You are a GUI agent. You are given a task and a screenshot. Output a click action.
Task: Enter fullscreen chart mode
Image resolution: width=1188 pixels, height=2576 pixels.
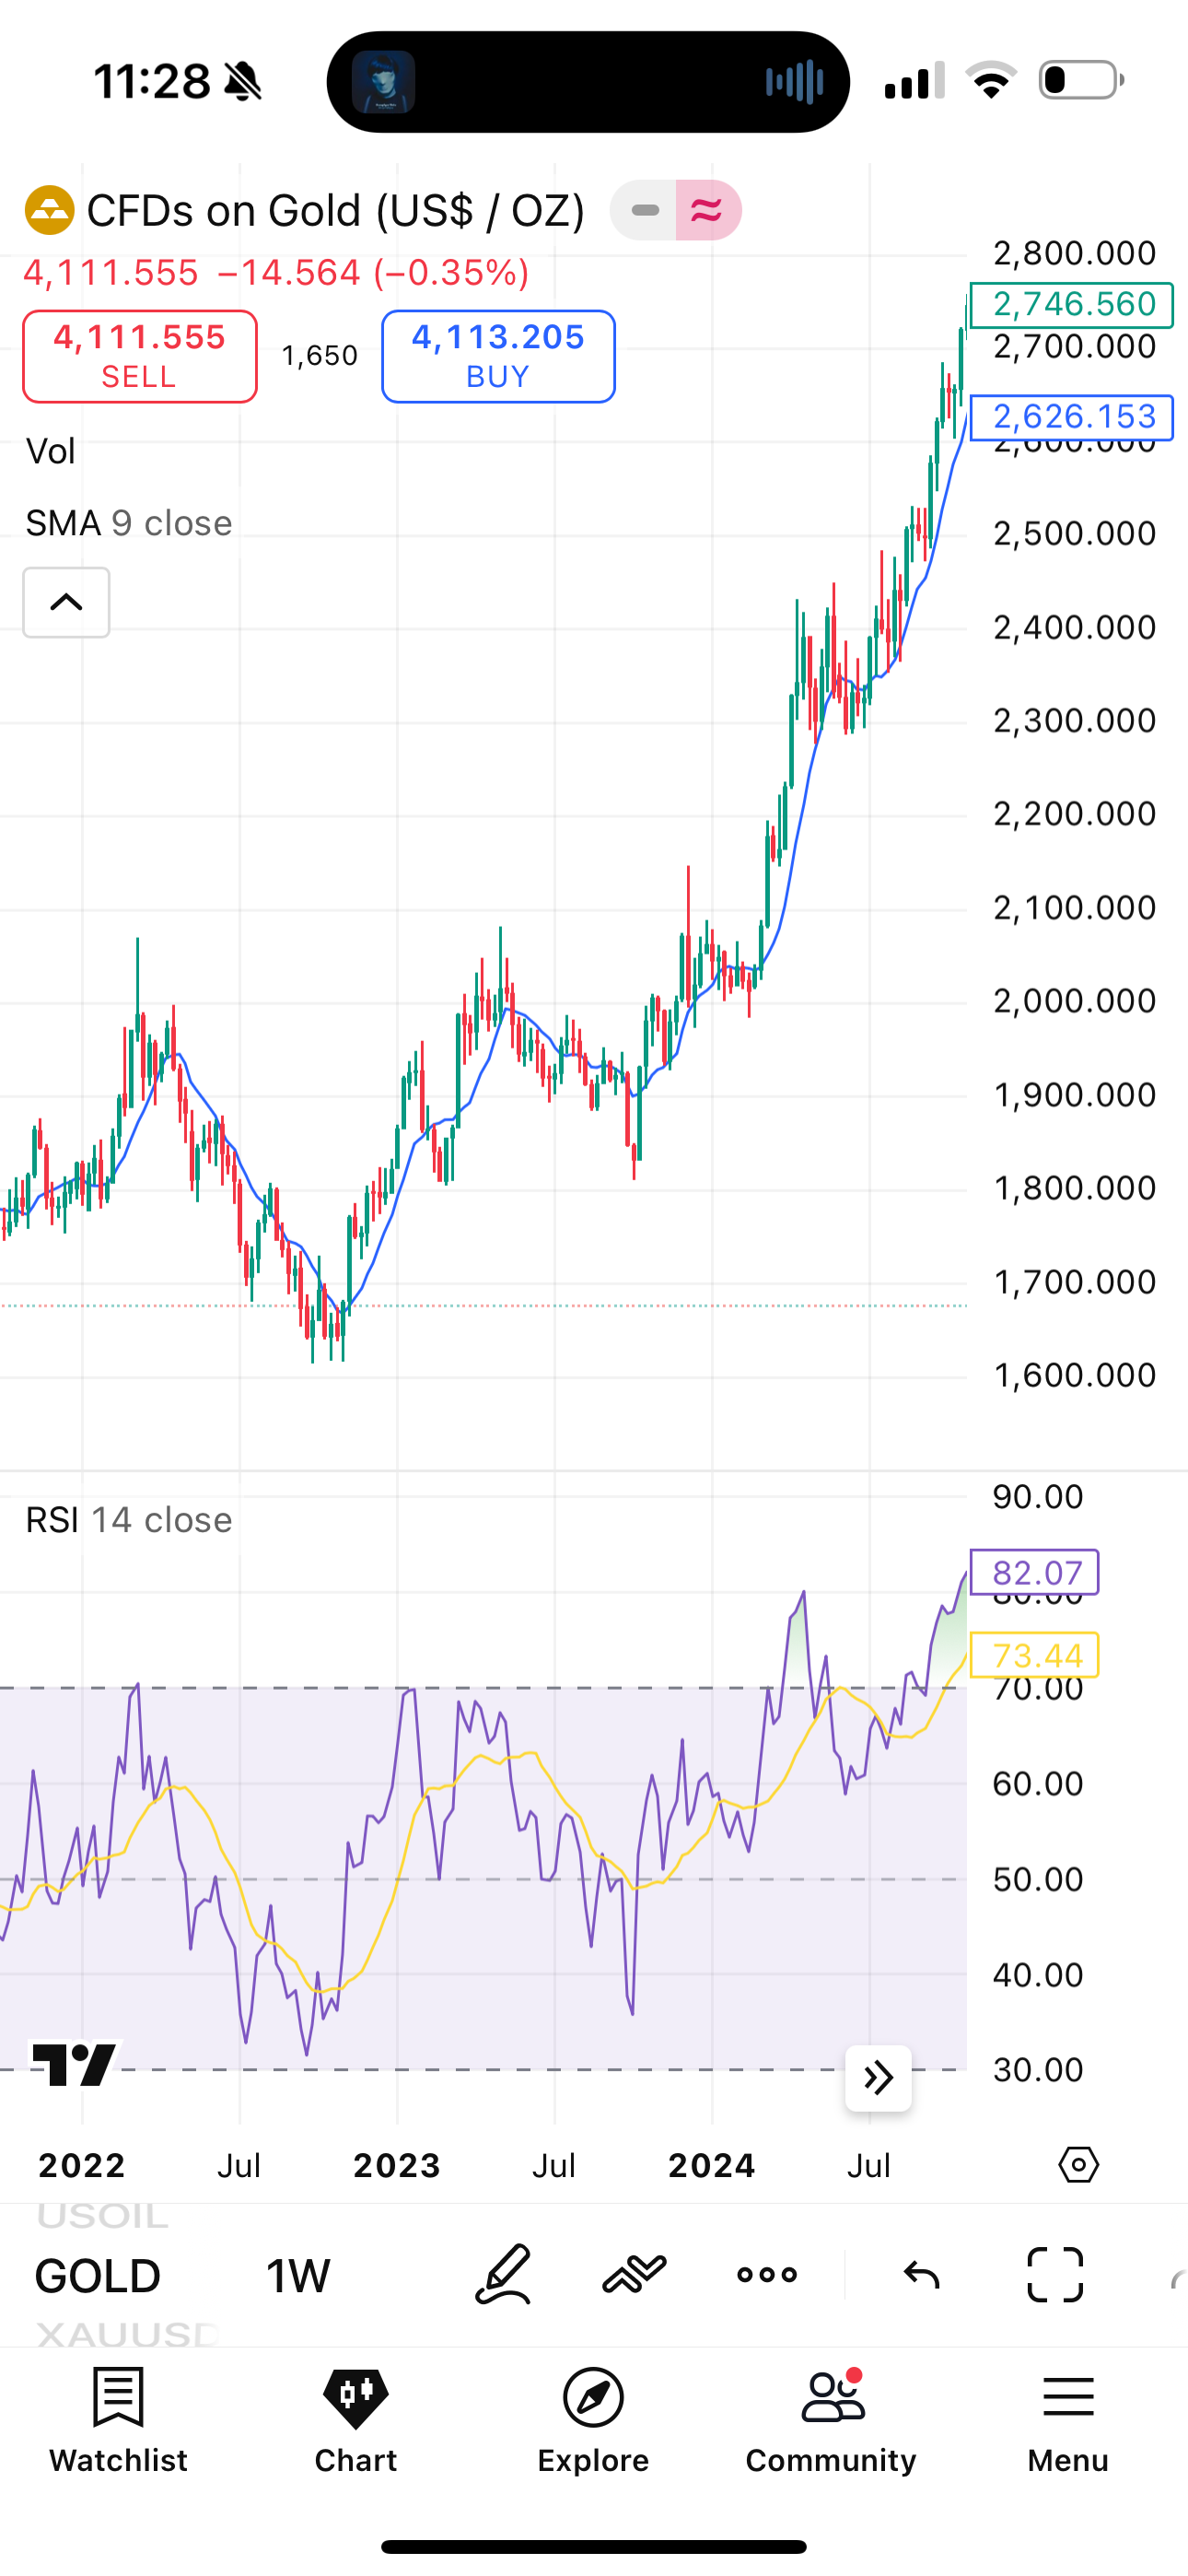pyautogui.click(x=1055, y=2275)
